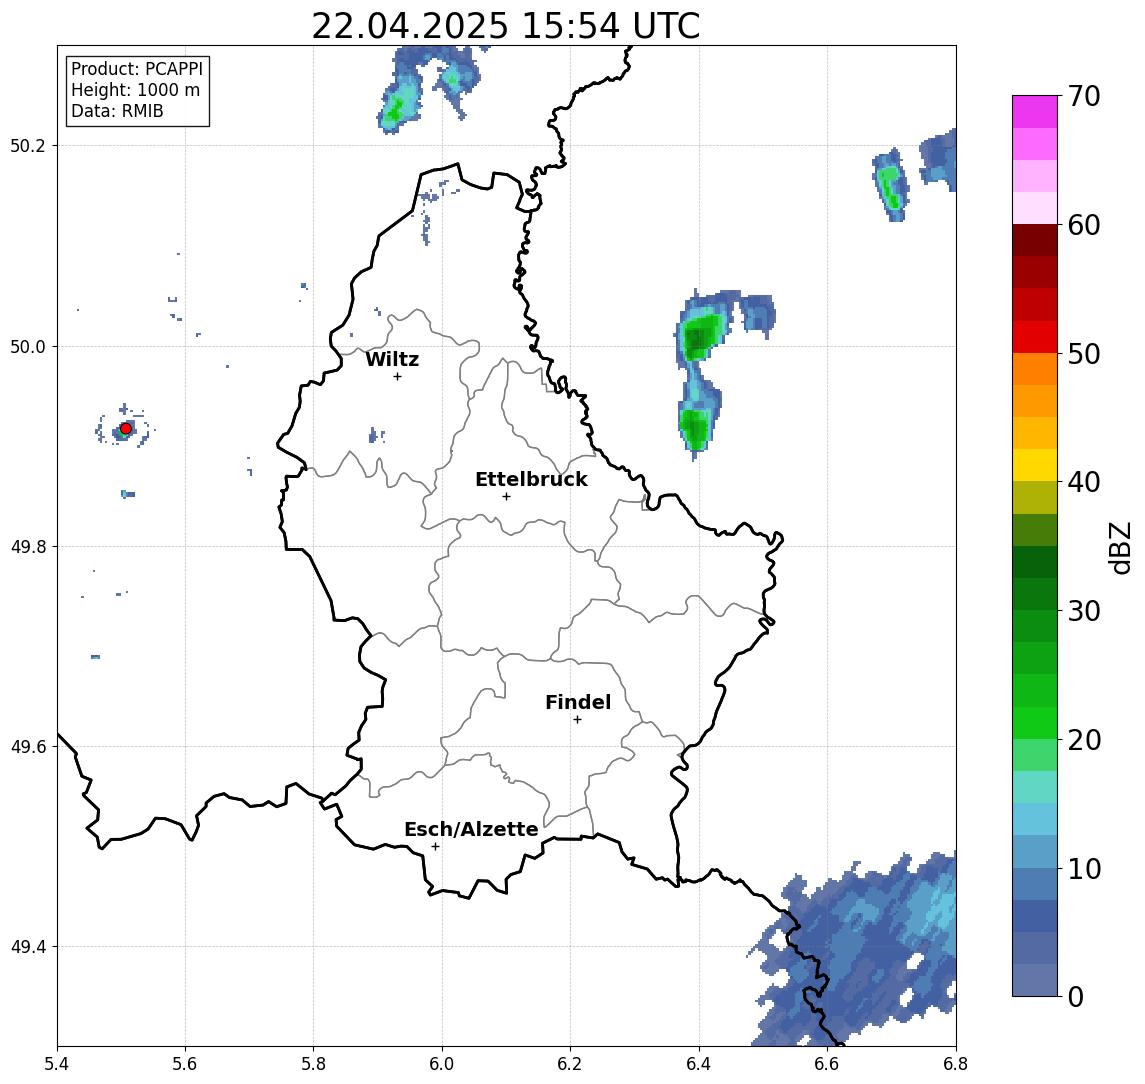Click the dark maroon colorbar swatch below 60
The height and width of the screenshot is (1084, 1145).
coord(1035,240)
